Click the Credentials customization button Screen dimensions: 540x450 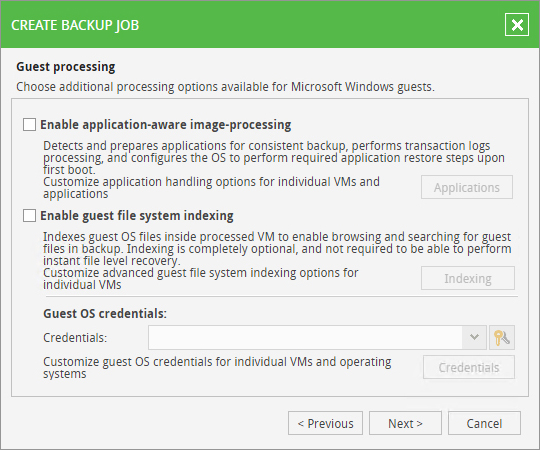point(469,367)
